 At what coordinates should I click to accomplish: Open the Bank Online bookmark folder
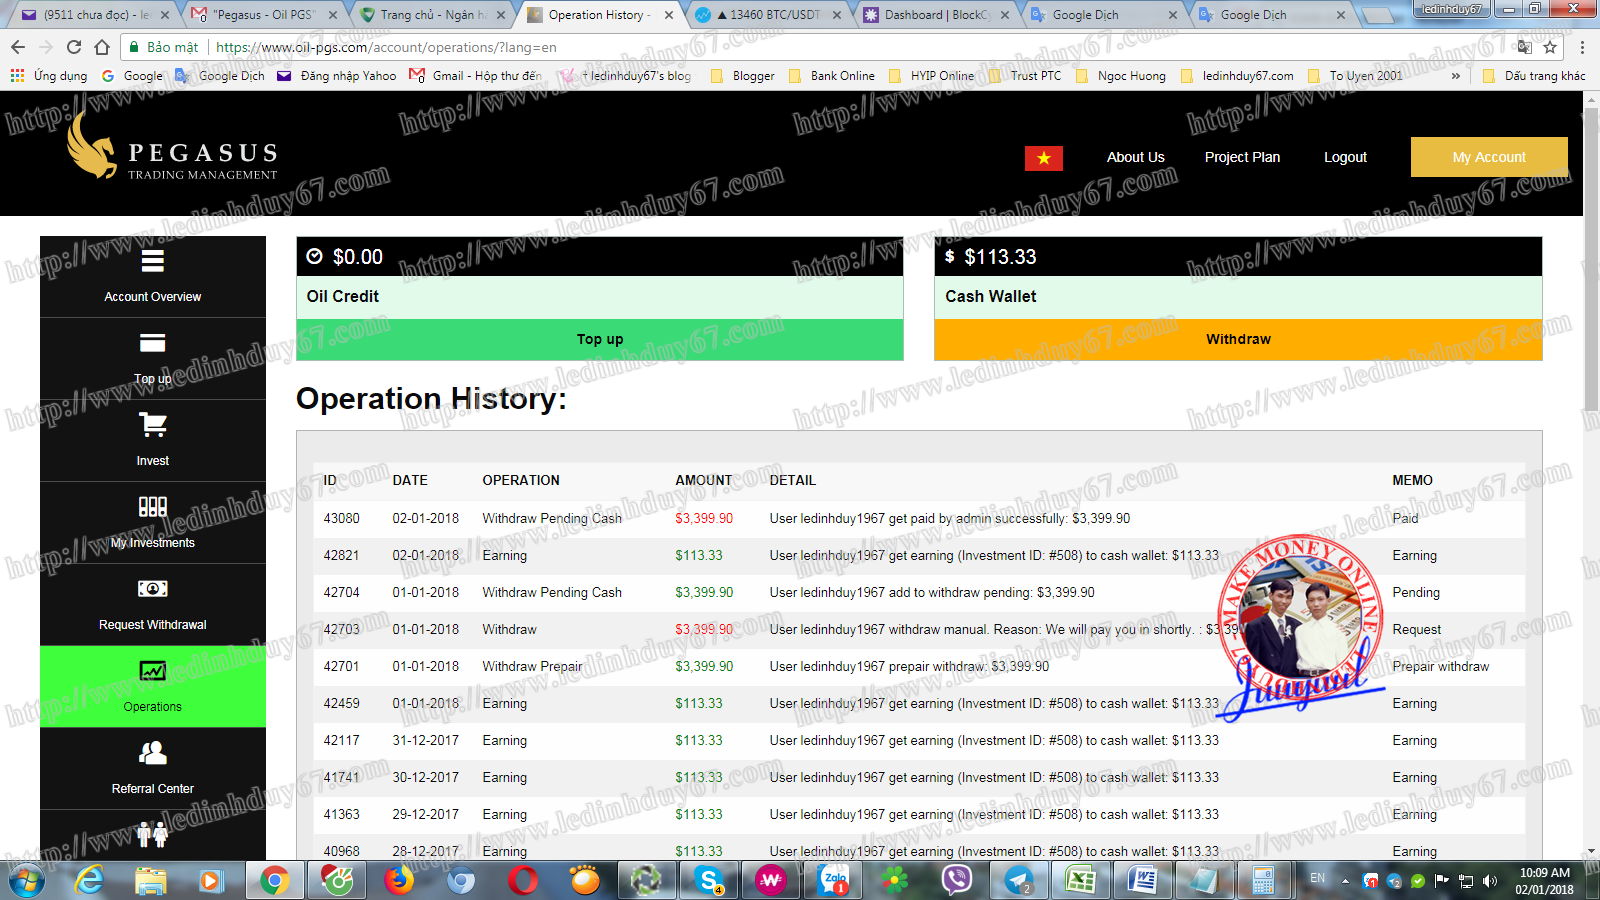832,76
